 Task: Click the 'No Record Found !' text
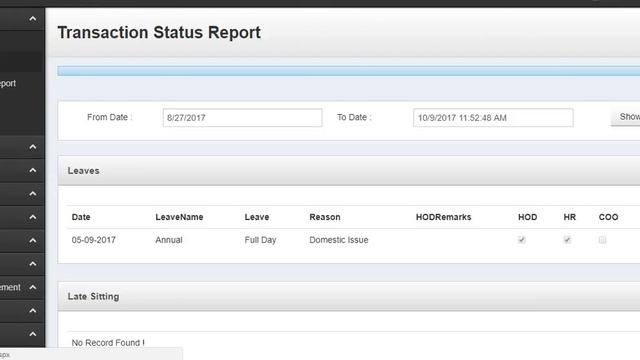(x=108, y=343)
